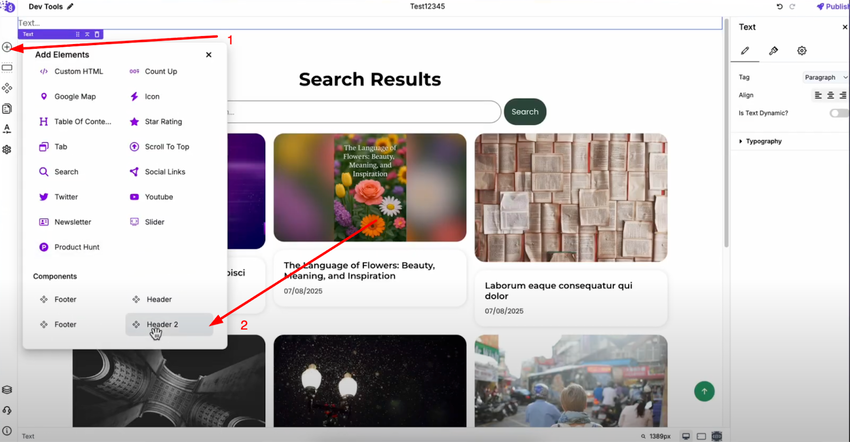This screenshot has width=850, height=442.
Task: Align text to the center
Action: tap(830, 95)
